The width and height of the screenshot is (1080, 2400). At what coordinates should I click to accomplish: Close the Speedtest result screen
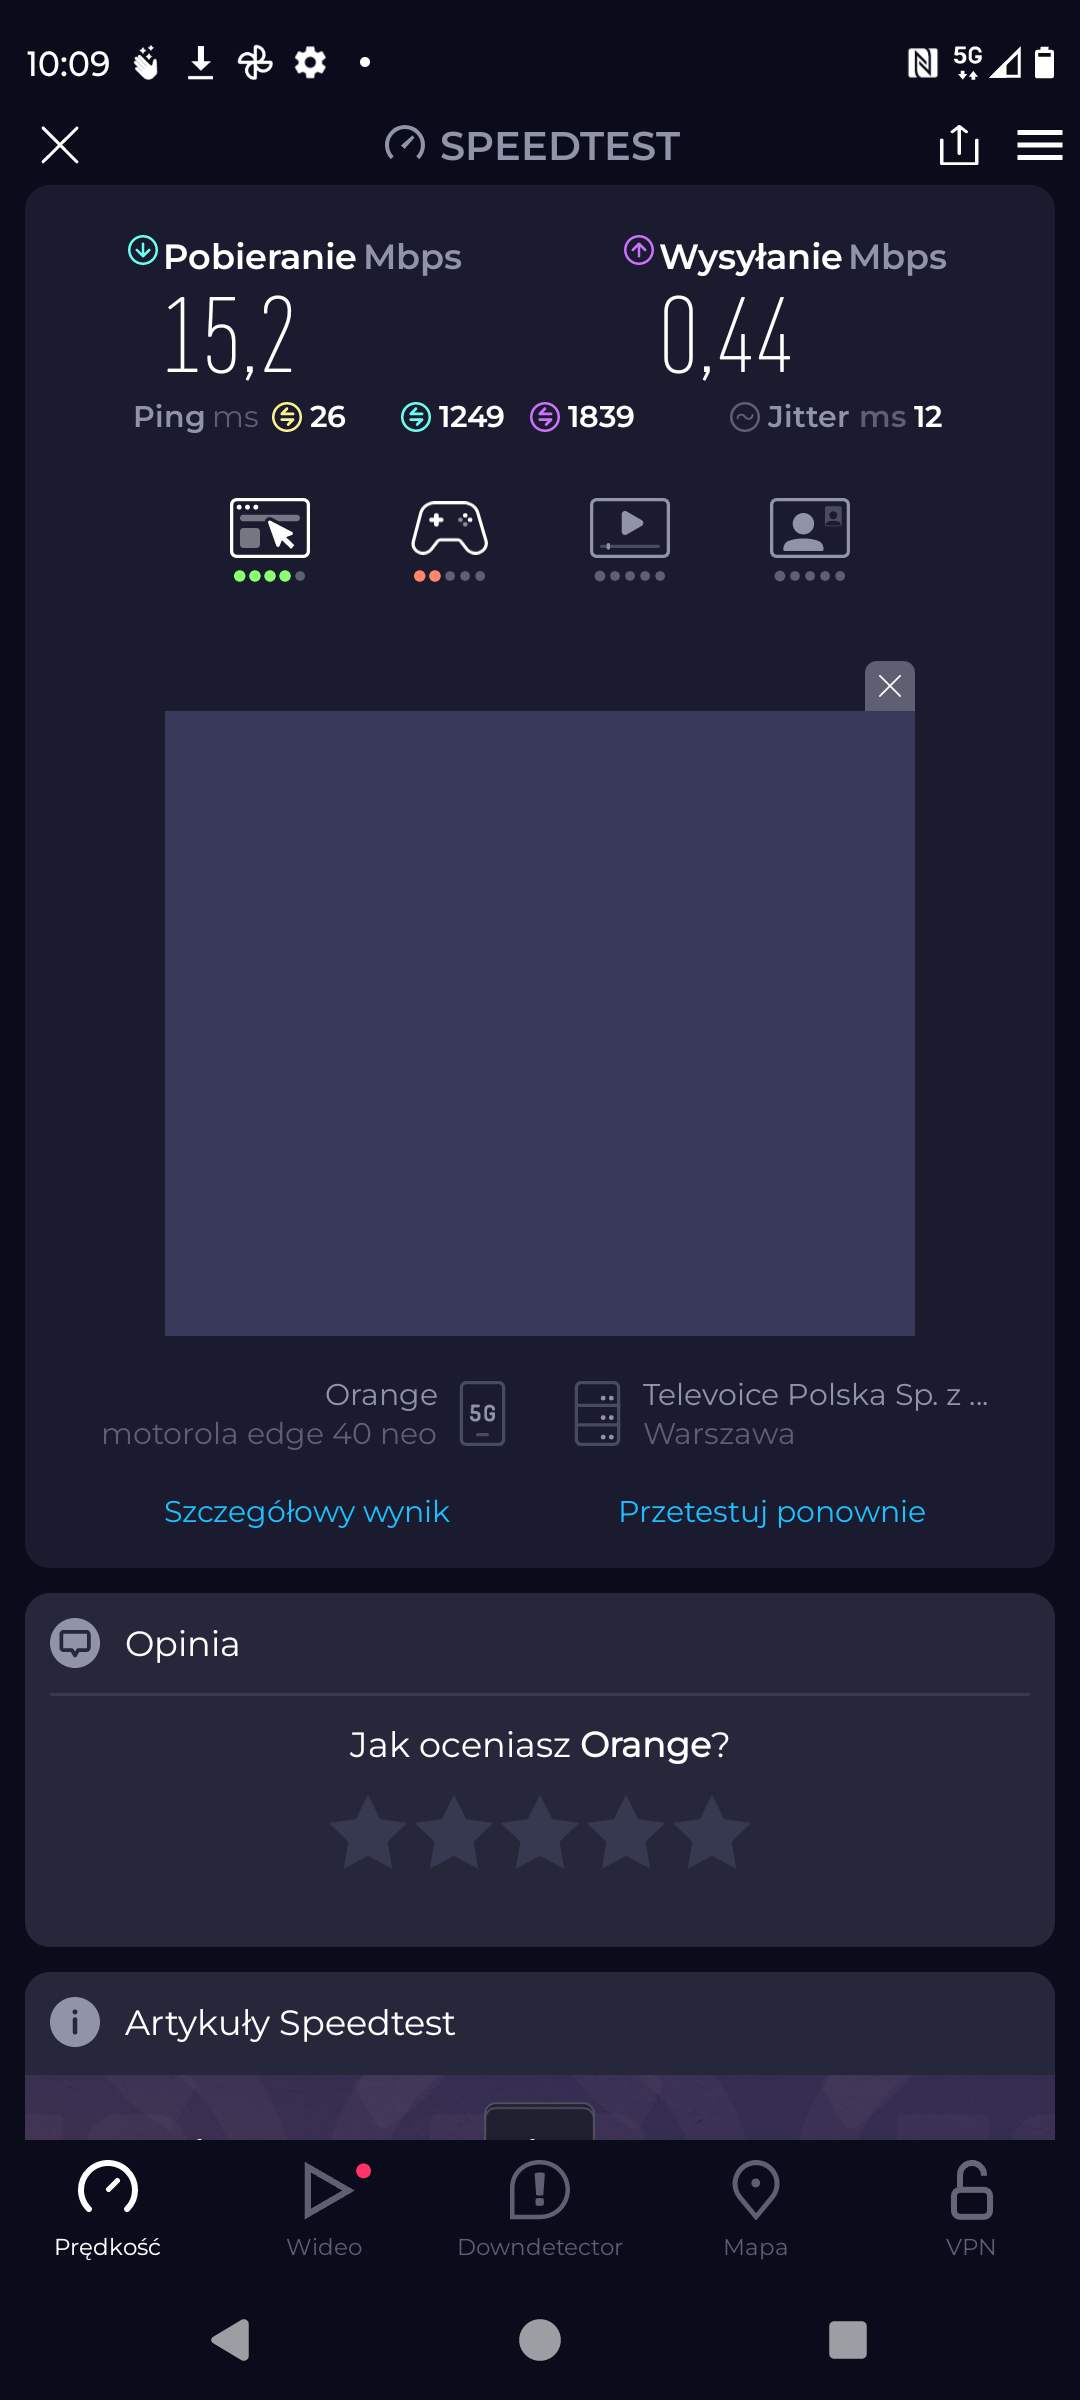(60, 145)
